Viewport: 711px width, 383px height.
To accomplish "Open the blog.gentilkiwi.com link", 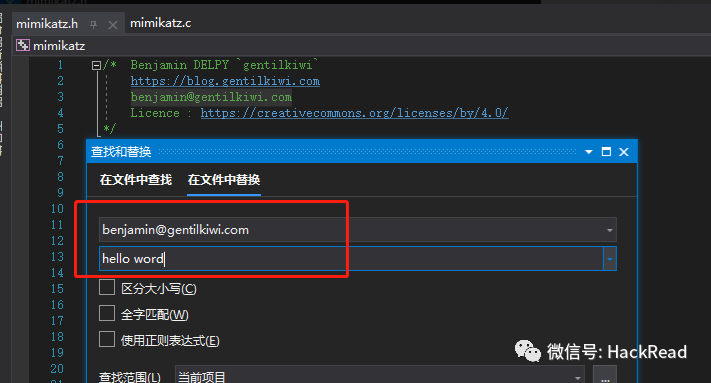I will (225, 81).
